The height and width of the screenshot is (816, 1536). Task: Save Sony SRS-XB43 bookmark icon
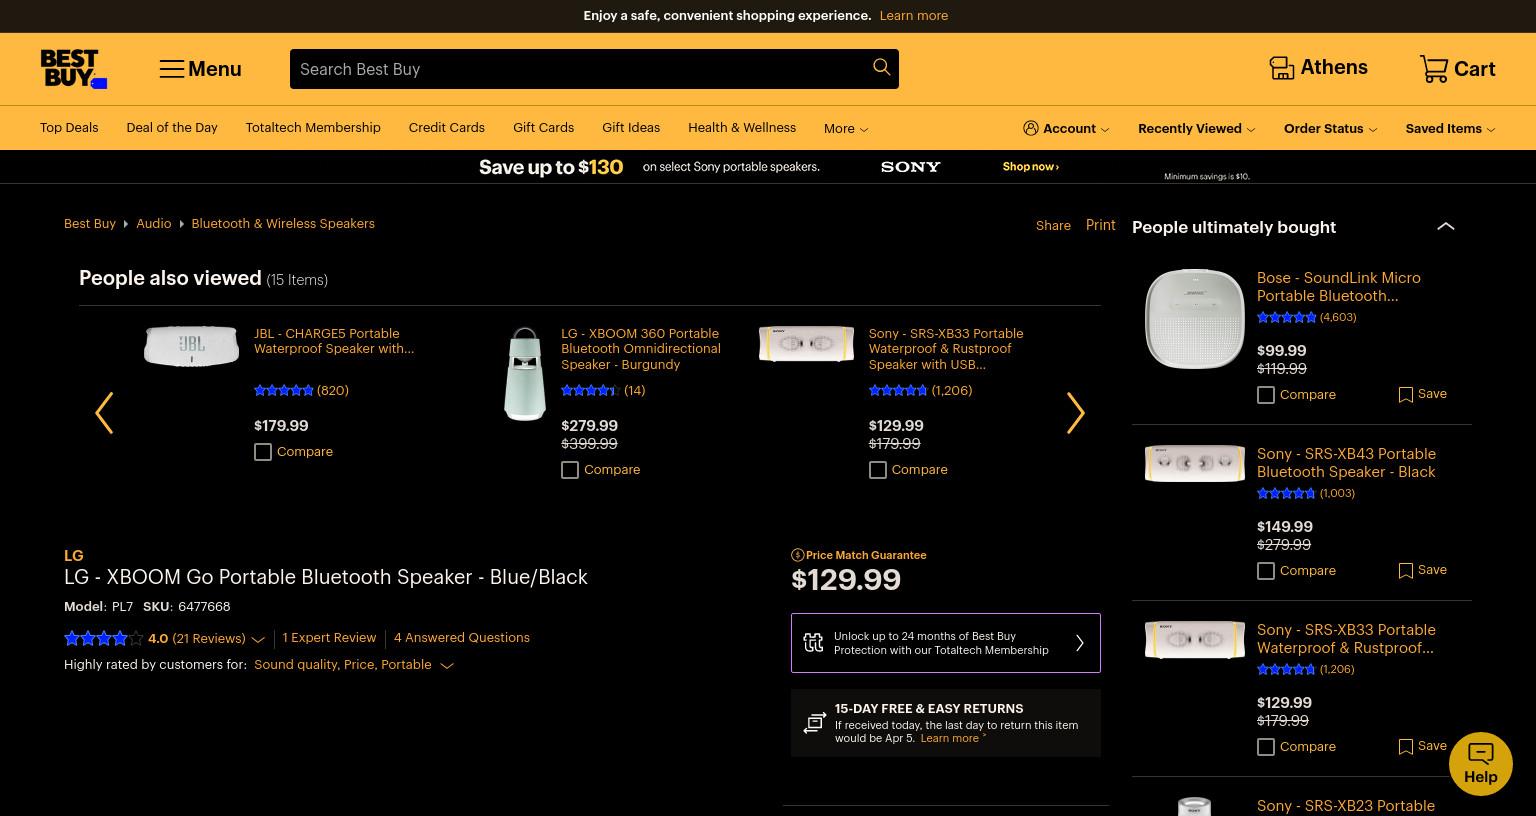1405,570
